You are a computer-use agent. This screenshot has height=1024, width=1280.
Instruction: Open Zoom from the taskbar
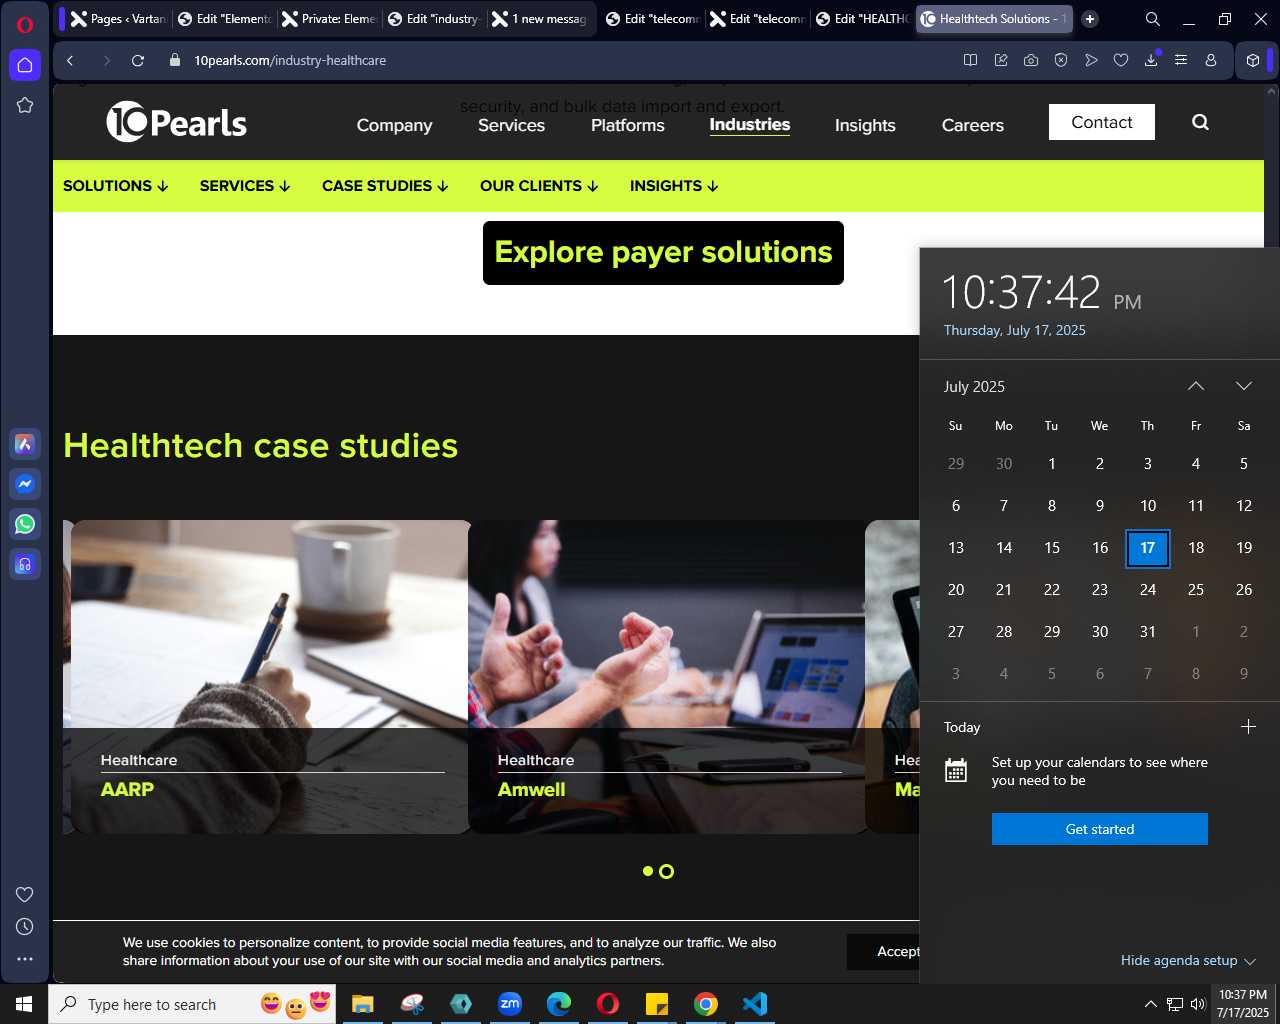point(510,1004)
